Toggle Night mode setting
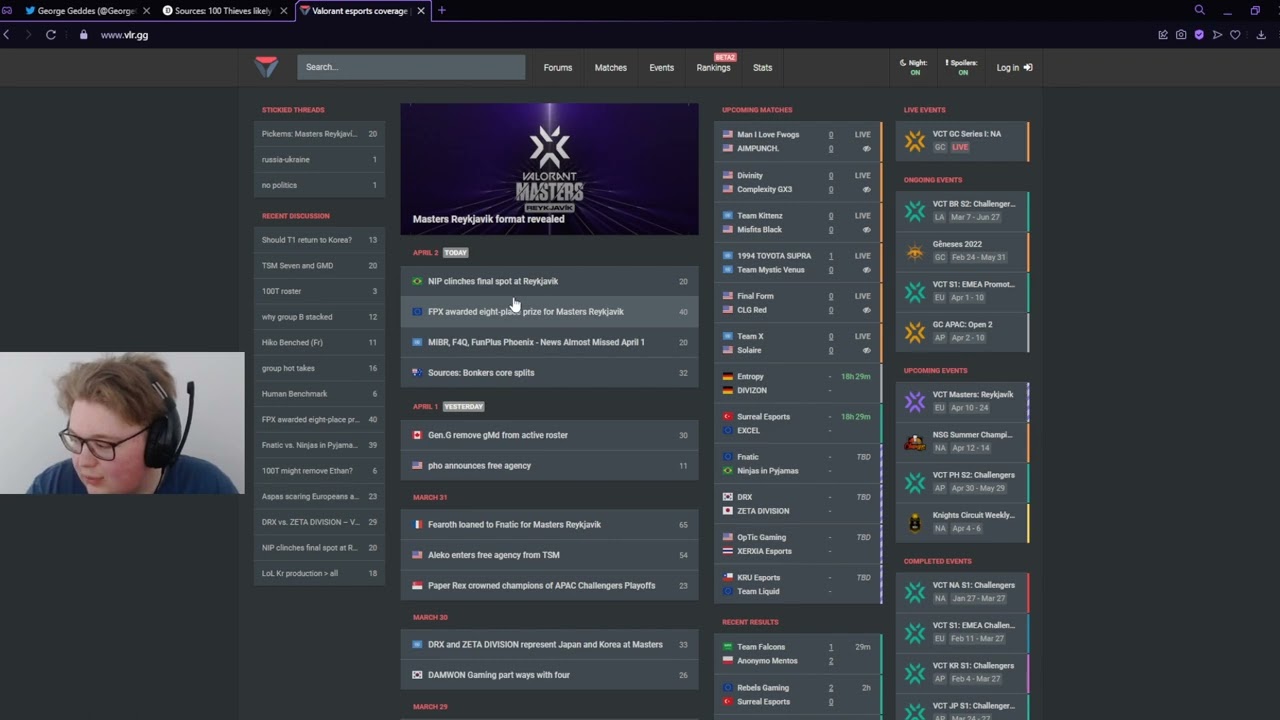This screenshot has height=720, width=1280. coord(914,67)
